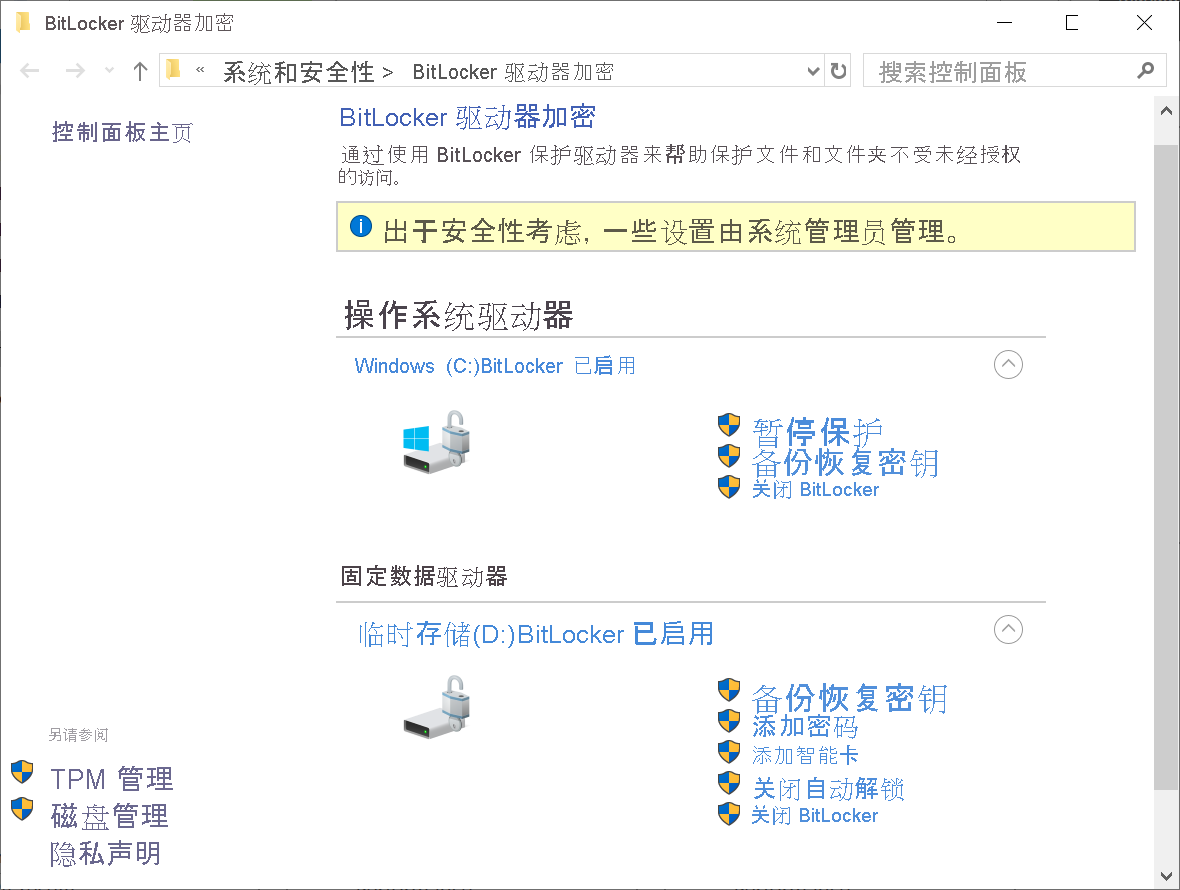Click the BitLocker folder icon in address bar
Image resolution: width=1180 pixels, height=890 pixels.
(x=172, y=70)
